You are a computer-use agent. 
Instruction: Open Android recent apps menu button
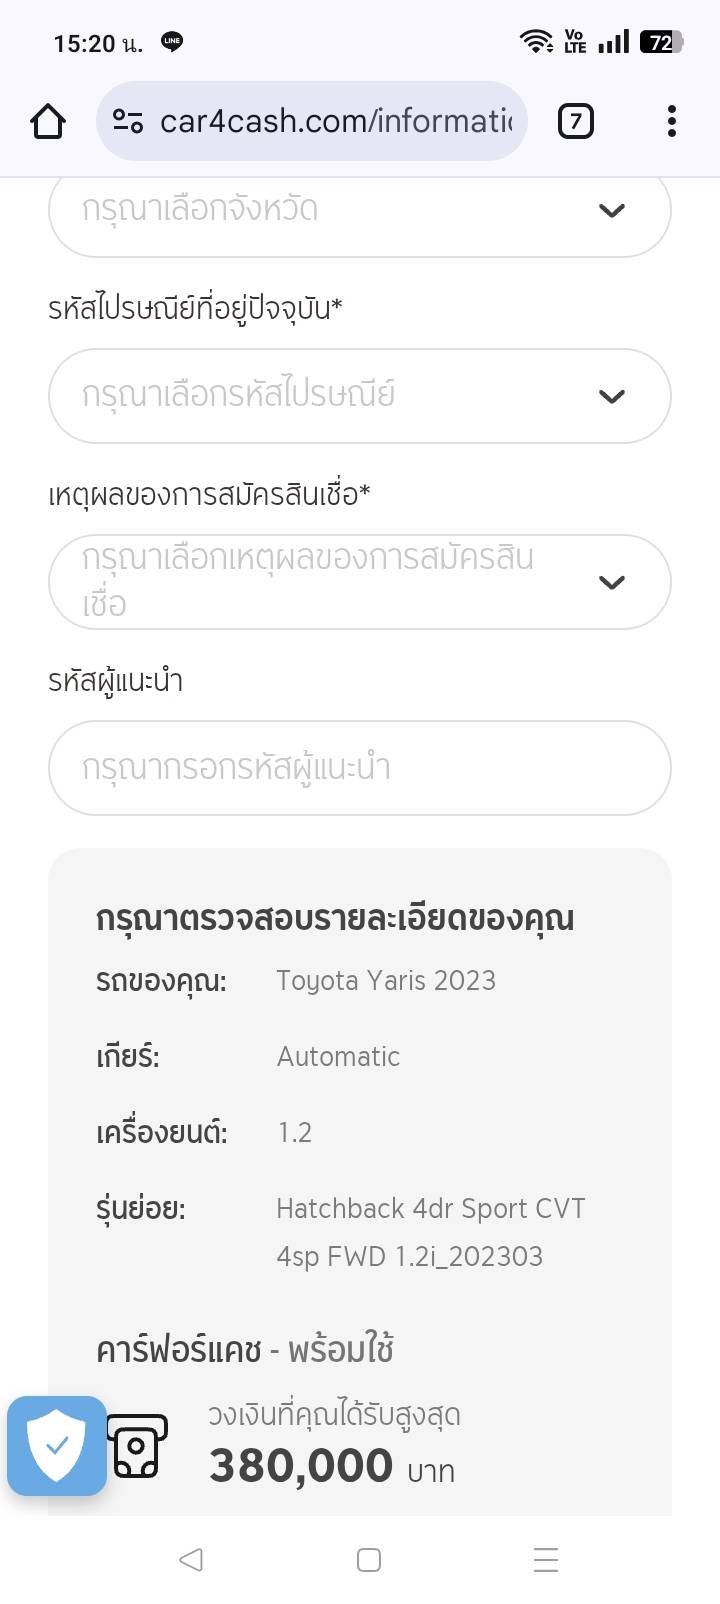pyautogui.click(x=545, y=1560)
